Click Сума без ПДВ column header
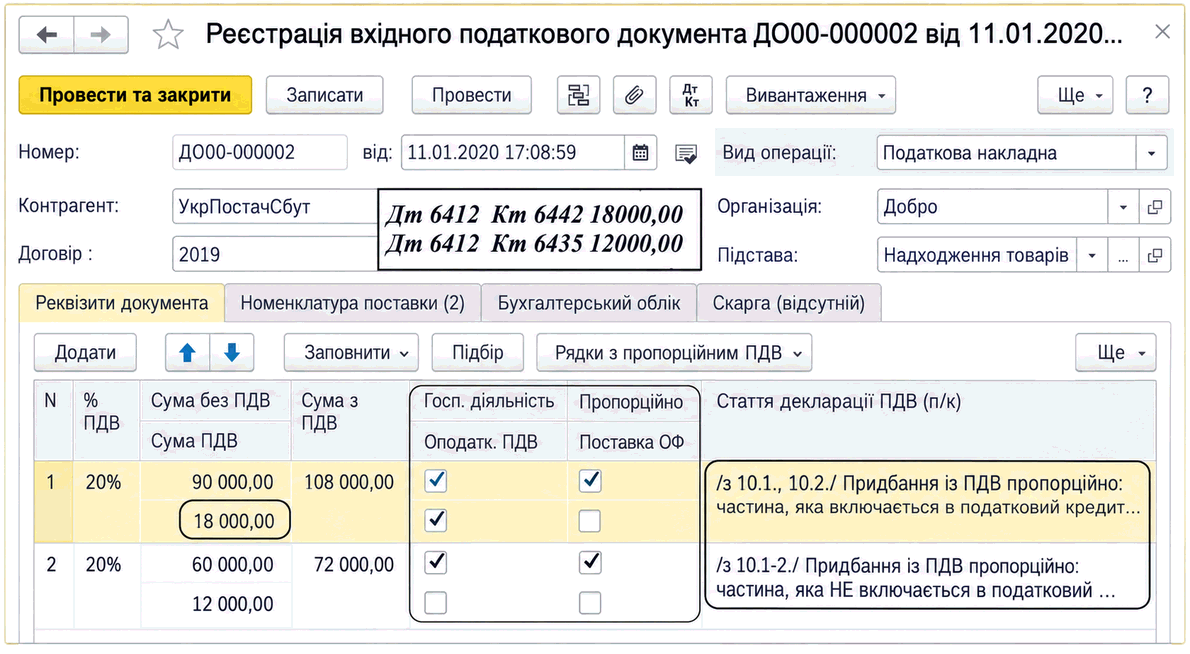The width and height of the screenshot is (1190, 654). click(x=216, y=401)
